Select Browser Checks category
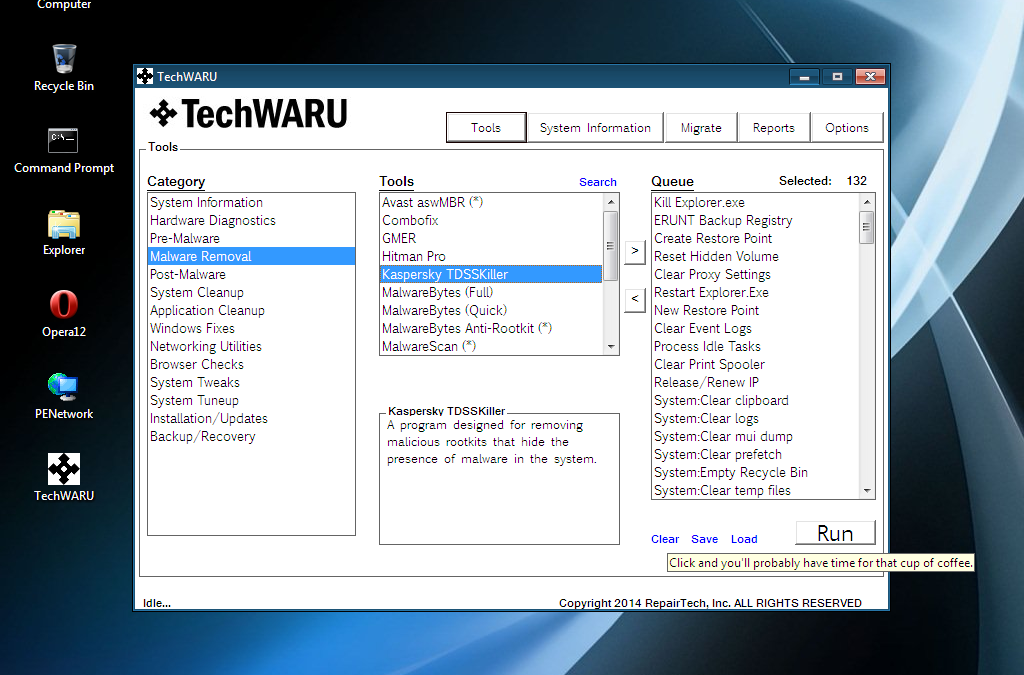This screenshot has height=675, width=1024. coord(251,364)
